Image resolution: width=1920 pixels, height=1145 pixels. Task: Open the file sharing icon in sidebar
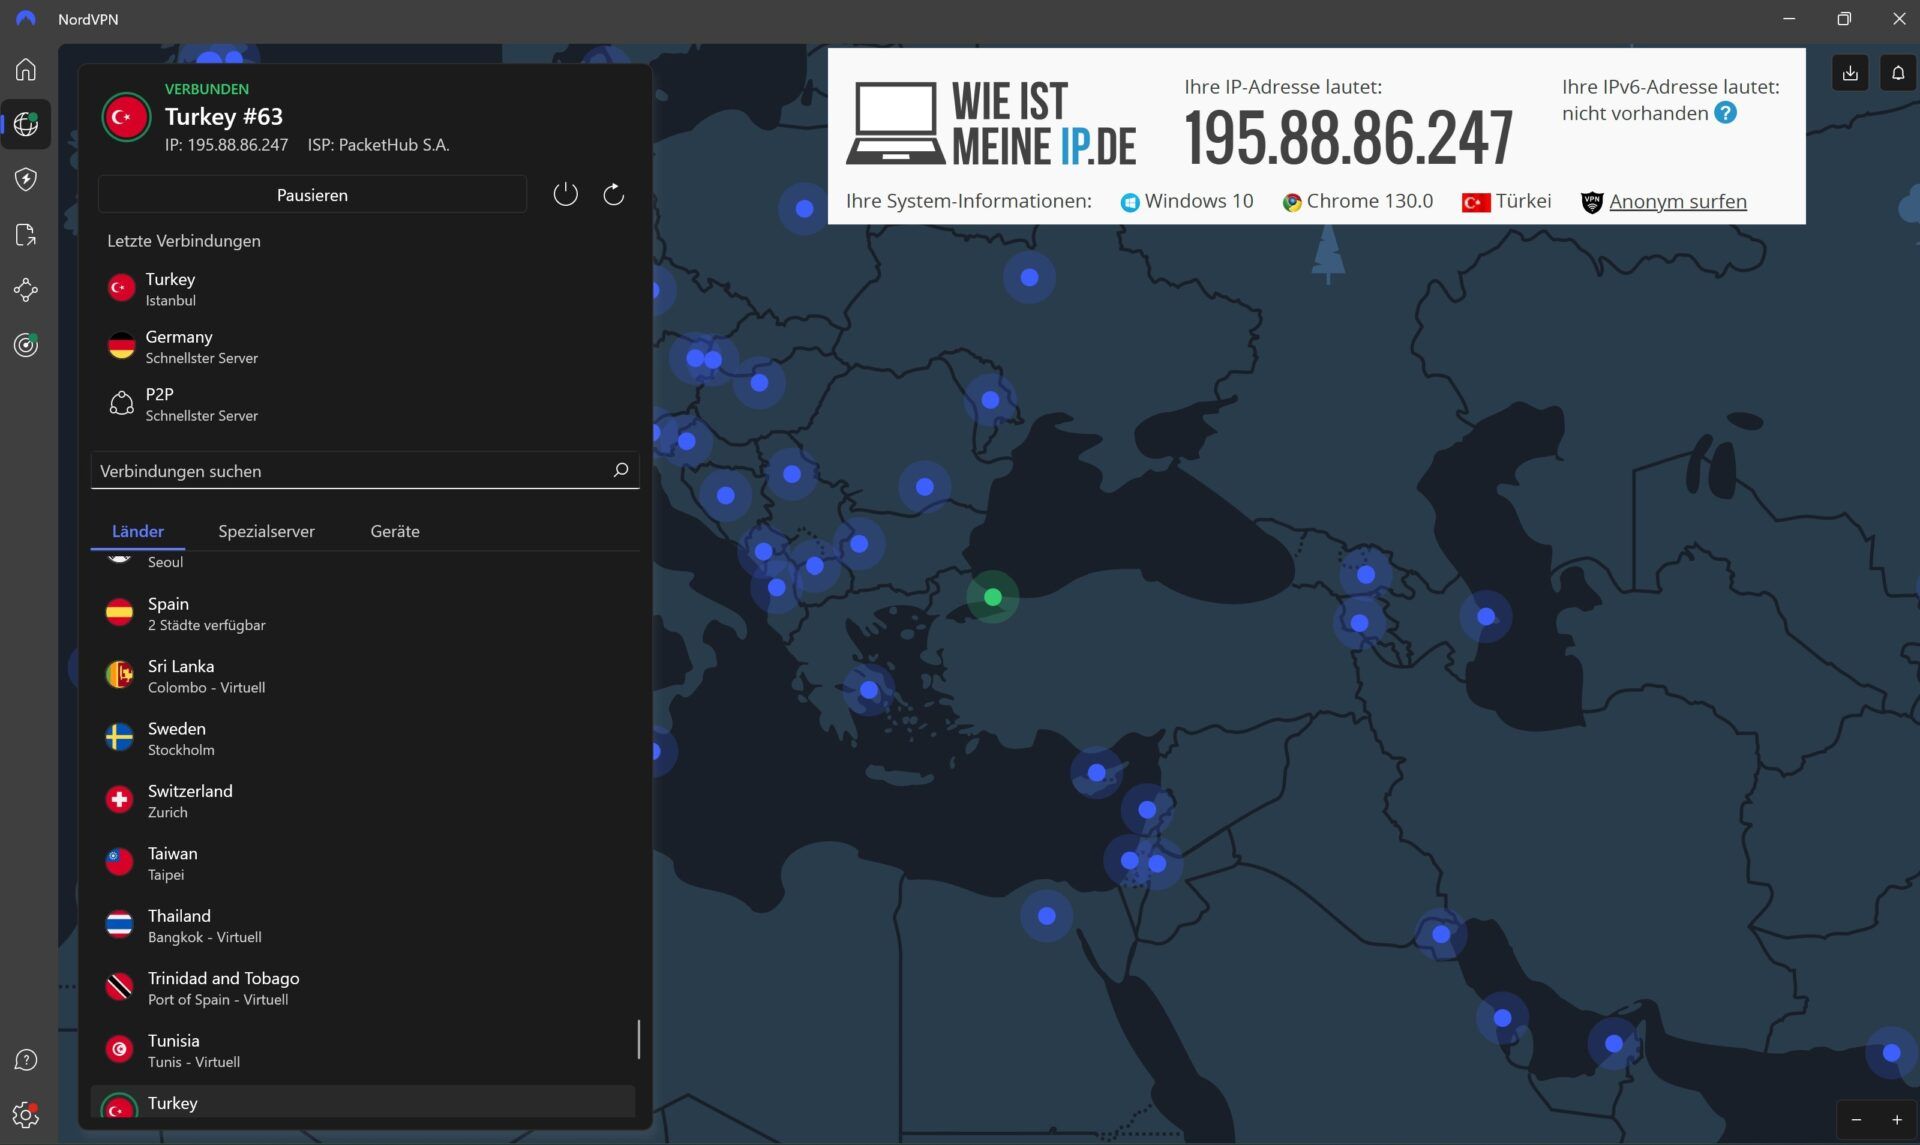[x=26, y=234]
